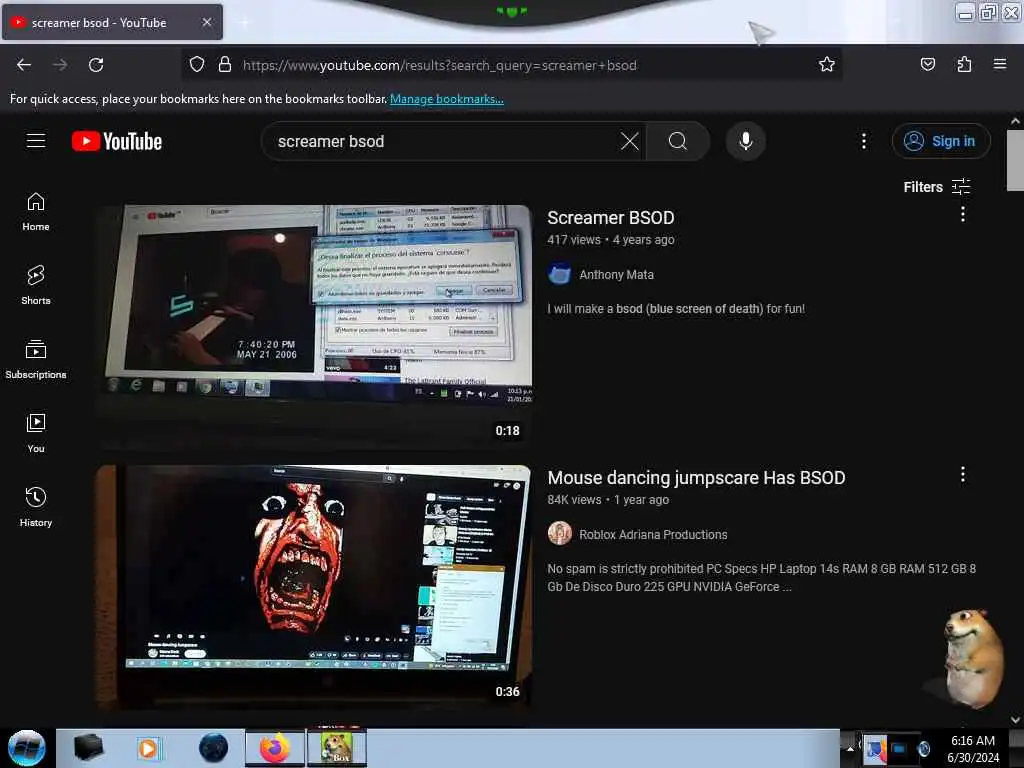The width and height of the screenshot is (1024, 768).
Task: Open Subscriptions in sidebar
Action: (x=36, y=359)
